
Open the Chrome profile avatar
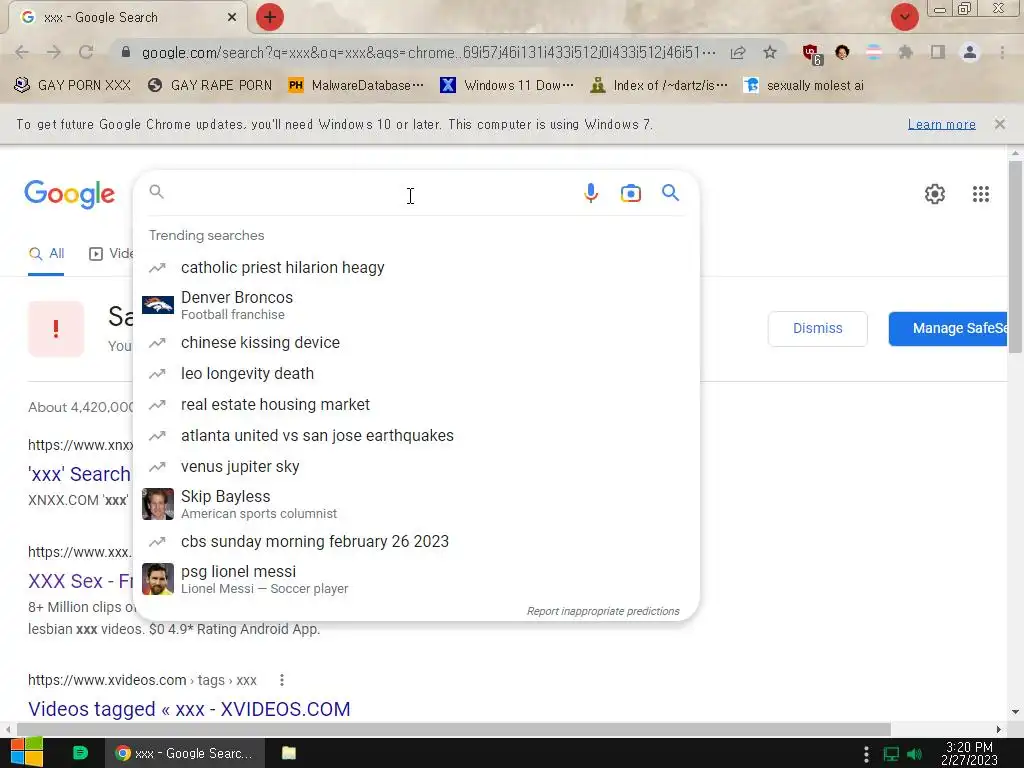(x=970, y=52)
